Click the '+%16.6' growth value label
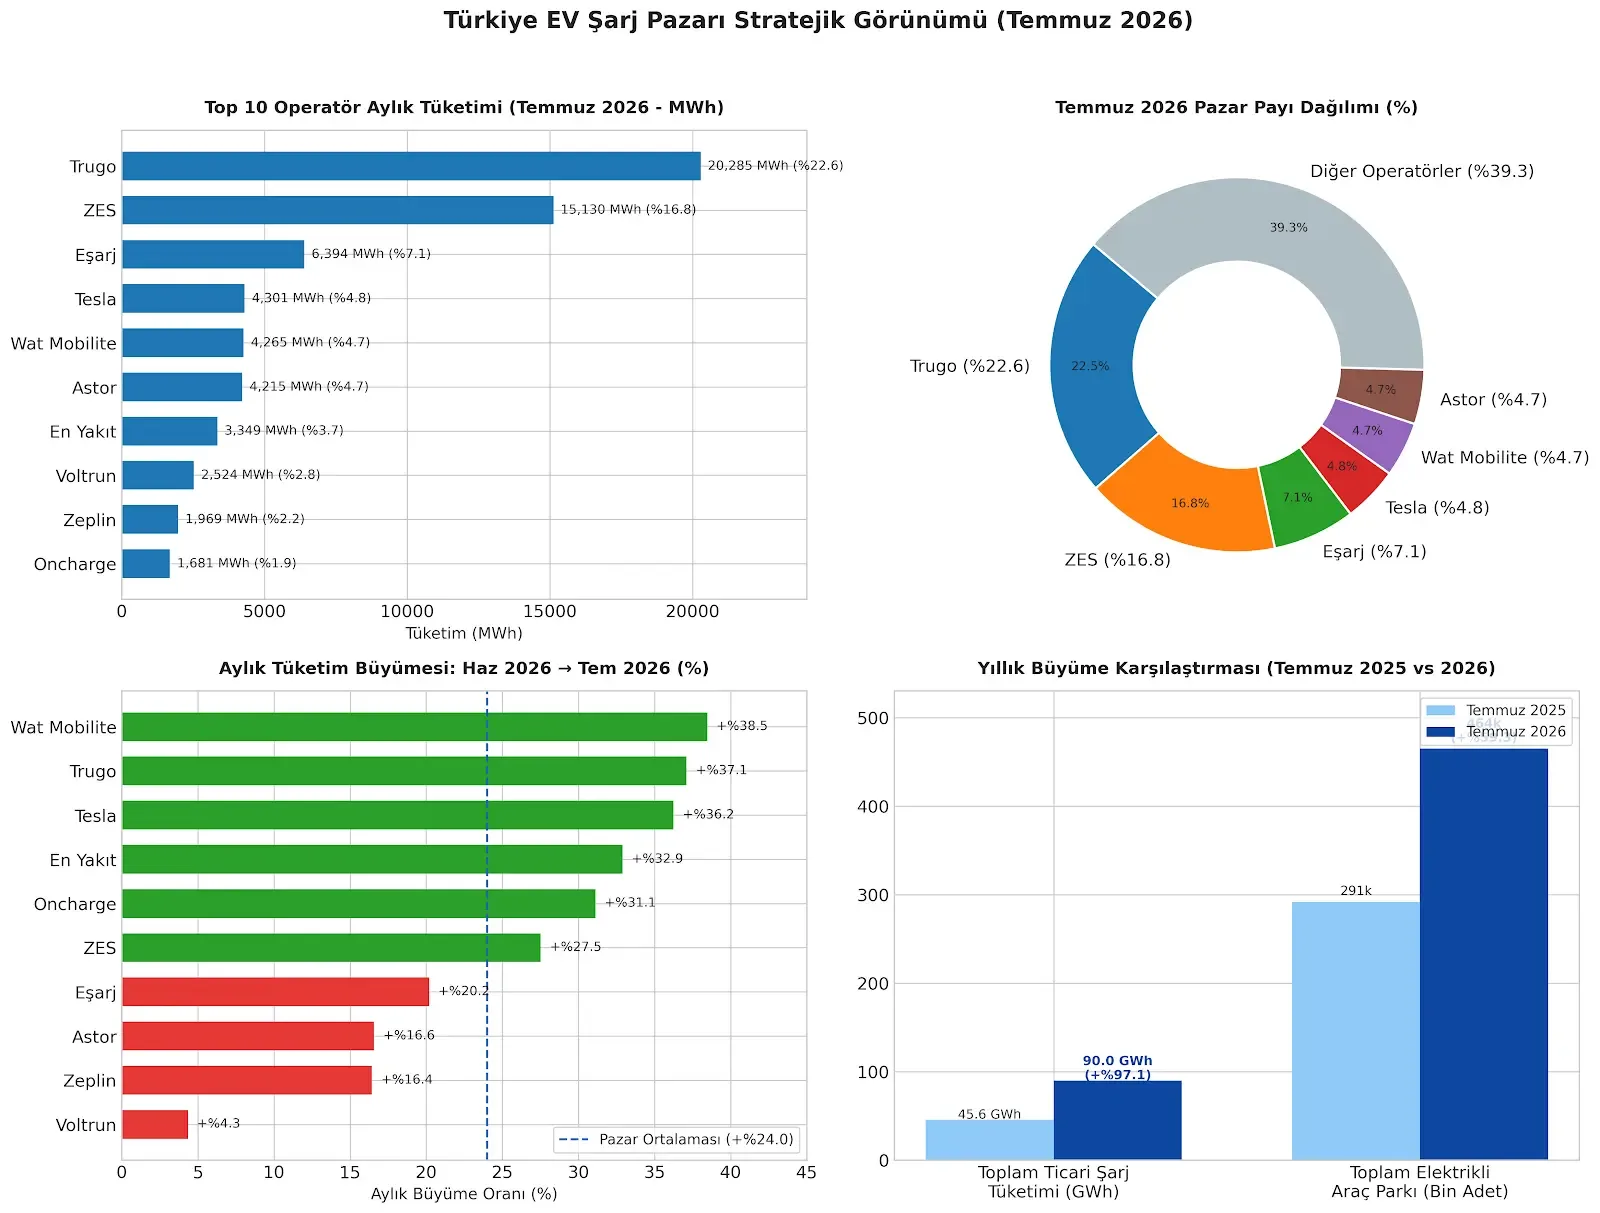The height and width of the screenshot is (1213, 1600). [x=409, y=1035]
